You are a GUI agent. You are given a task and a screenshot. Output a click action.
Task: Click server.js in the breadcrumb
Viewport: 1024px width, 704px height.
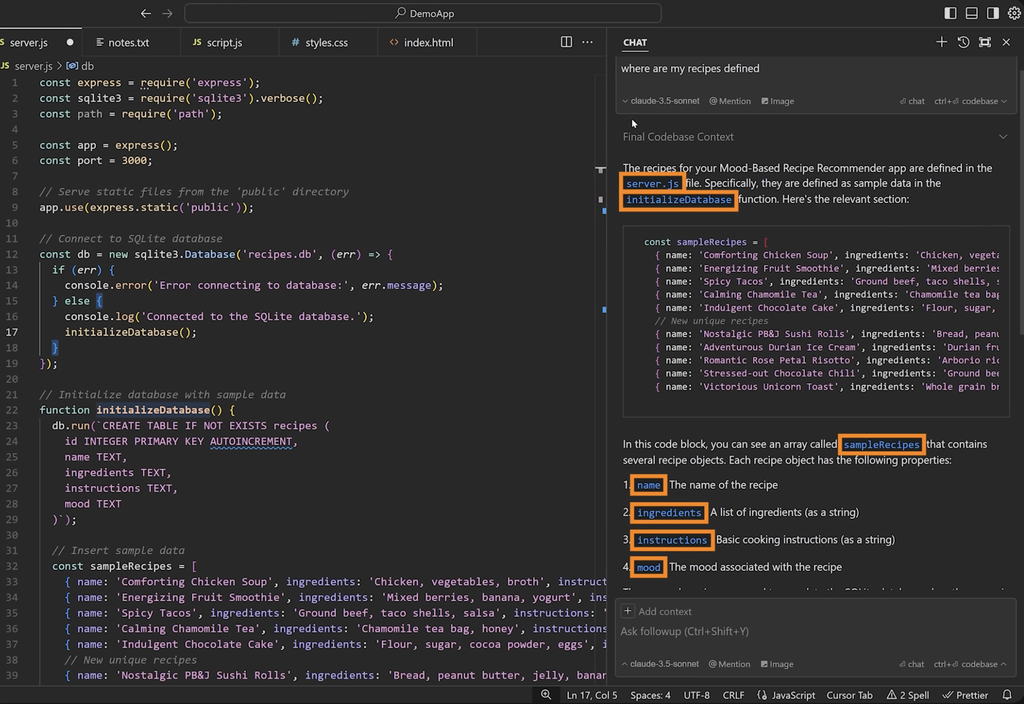(x=33, y=66)
